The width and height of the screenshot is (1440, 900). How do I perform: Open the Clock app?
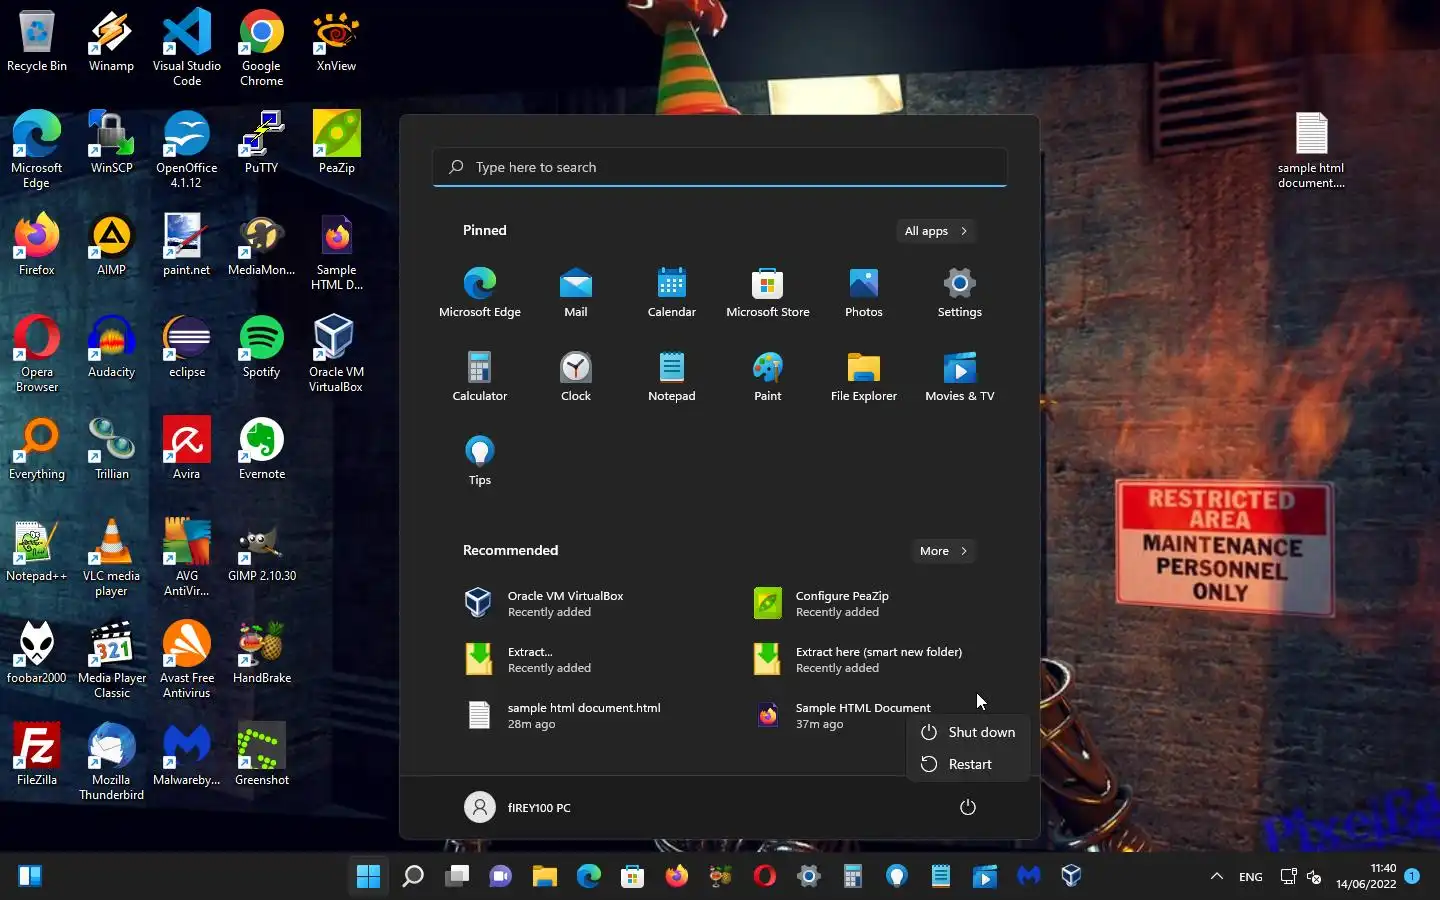click(x=576, y=377)
